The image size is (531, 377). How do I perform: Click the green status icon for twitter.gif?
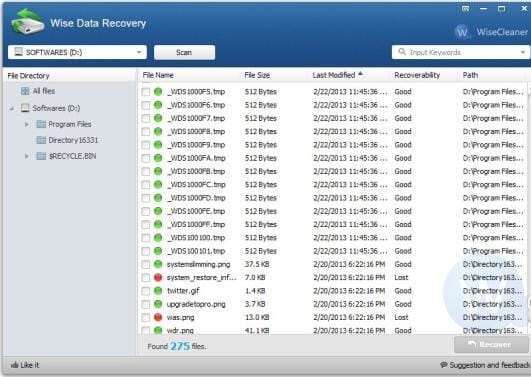tap(158, 291)
